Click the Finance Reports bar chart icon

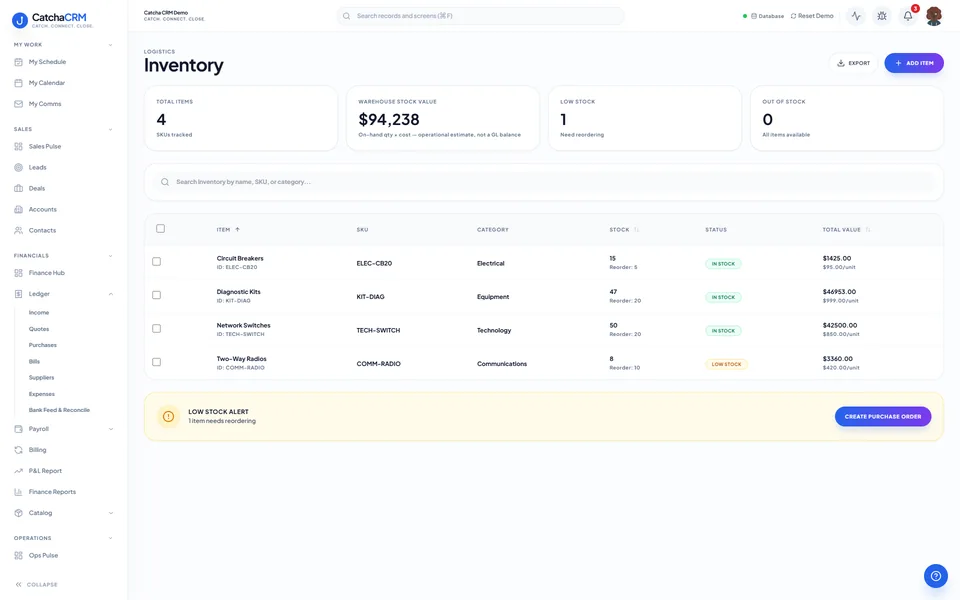(x=18, y=492)
